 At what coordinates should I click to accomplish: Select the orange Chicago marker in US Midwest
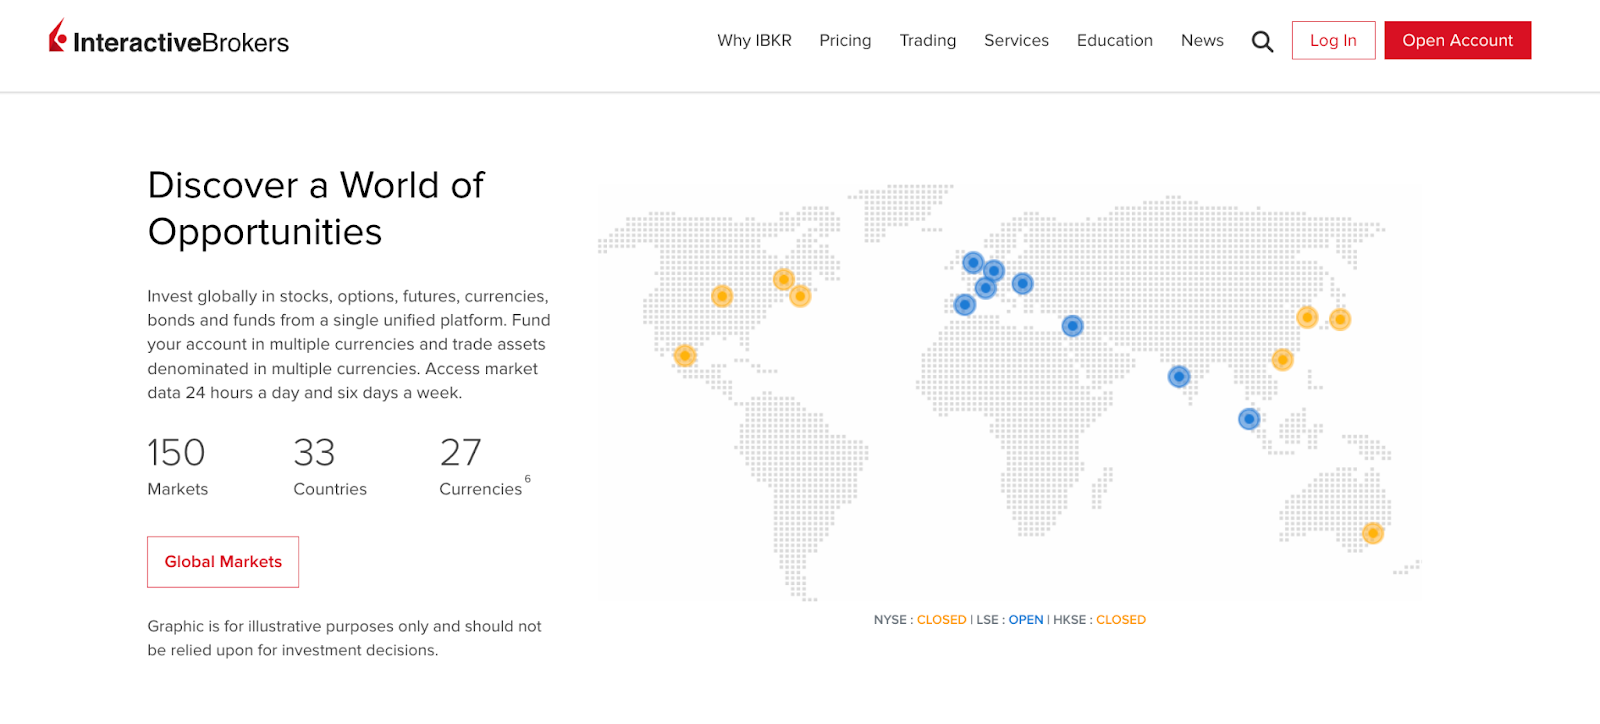(x=722, y=295)
